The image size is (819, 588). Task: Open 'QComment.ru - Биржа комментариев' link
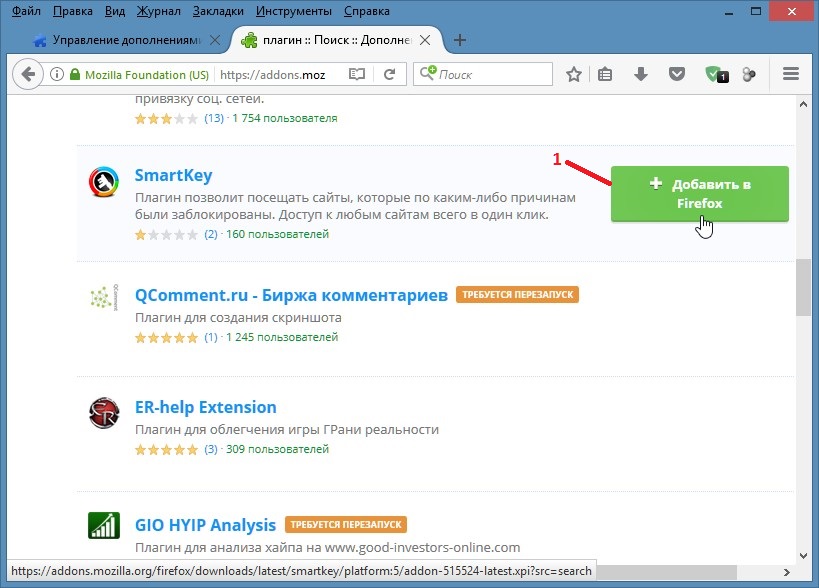pyautogui.click(x=291, y=295)
